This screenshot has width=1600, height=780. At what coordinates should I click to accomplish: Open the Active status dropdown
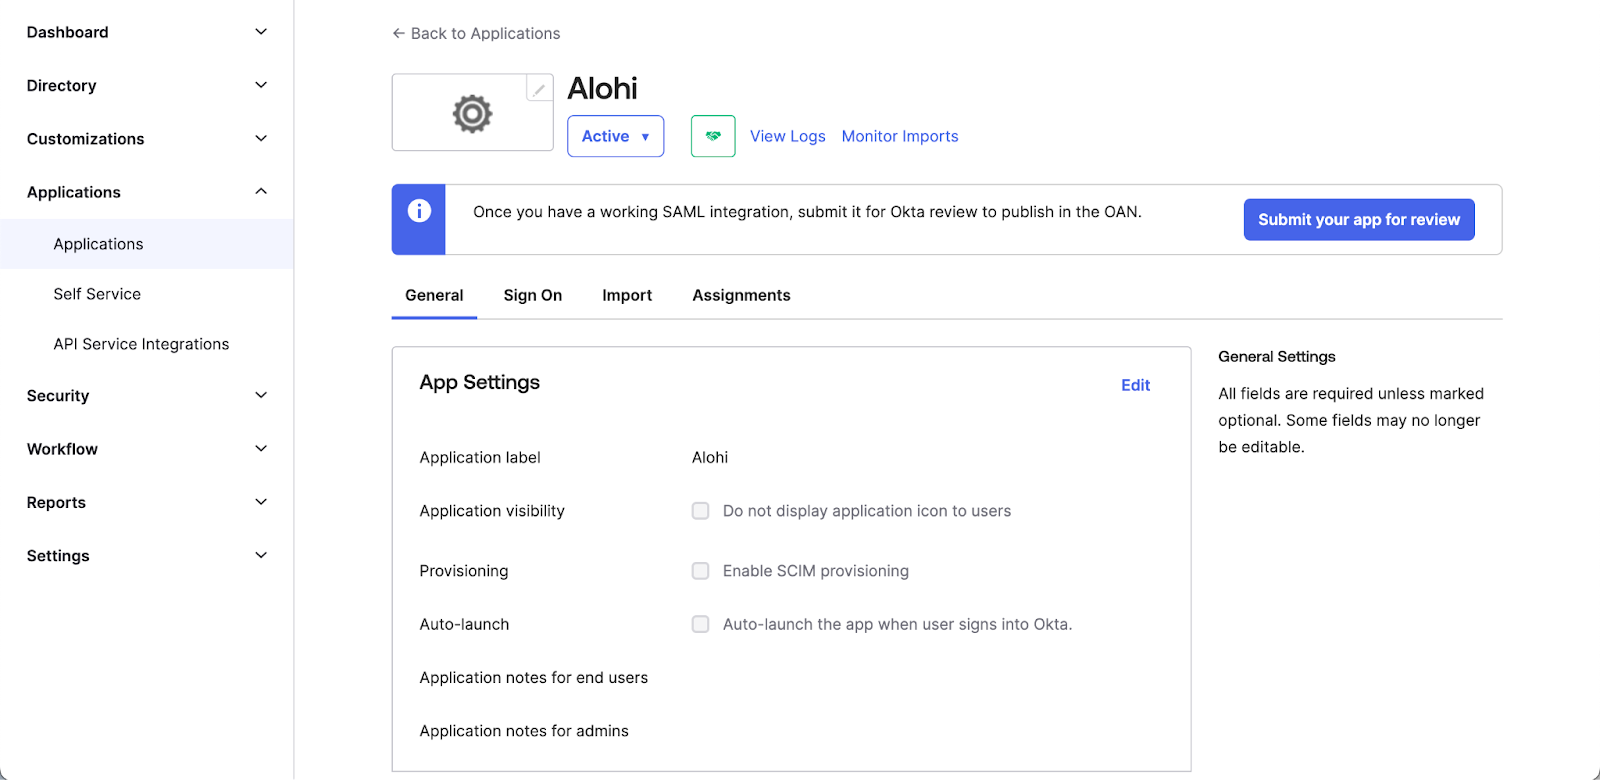(x=615, y=136)
